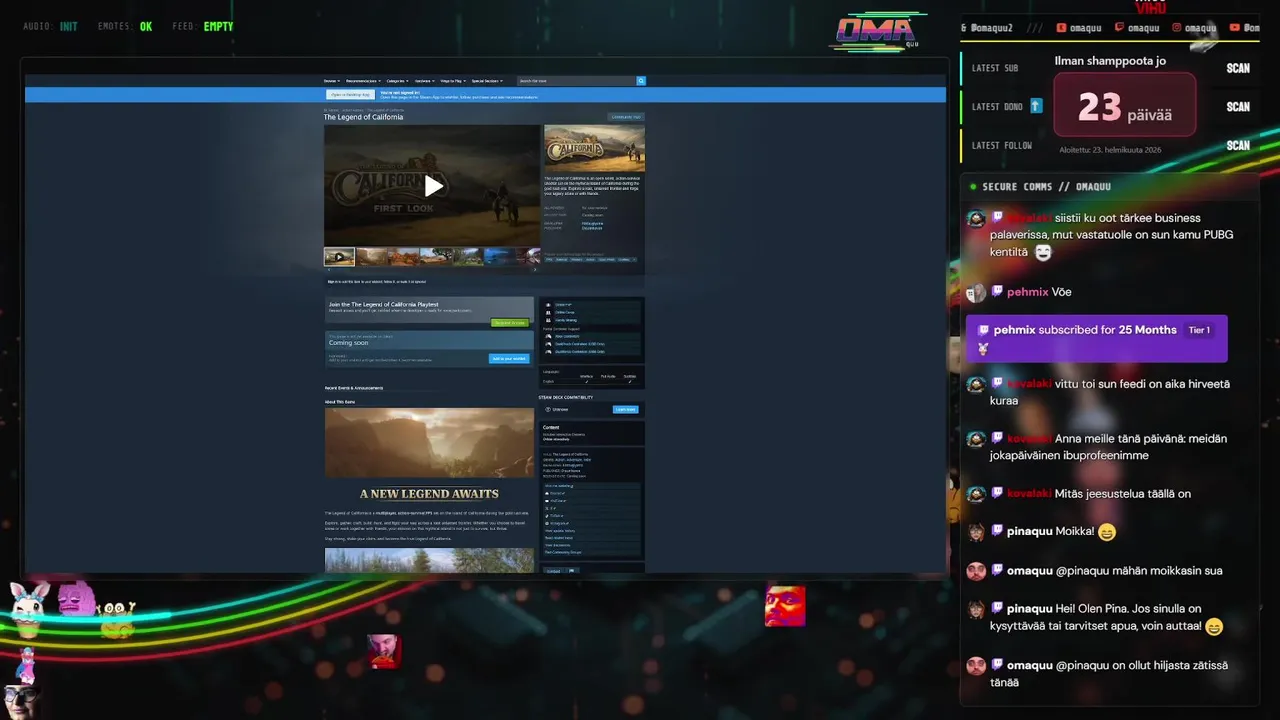Select the second screenshot thumbnail in strip

[403, 257]
